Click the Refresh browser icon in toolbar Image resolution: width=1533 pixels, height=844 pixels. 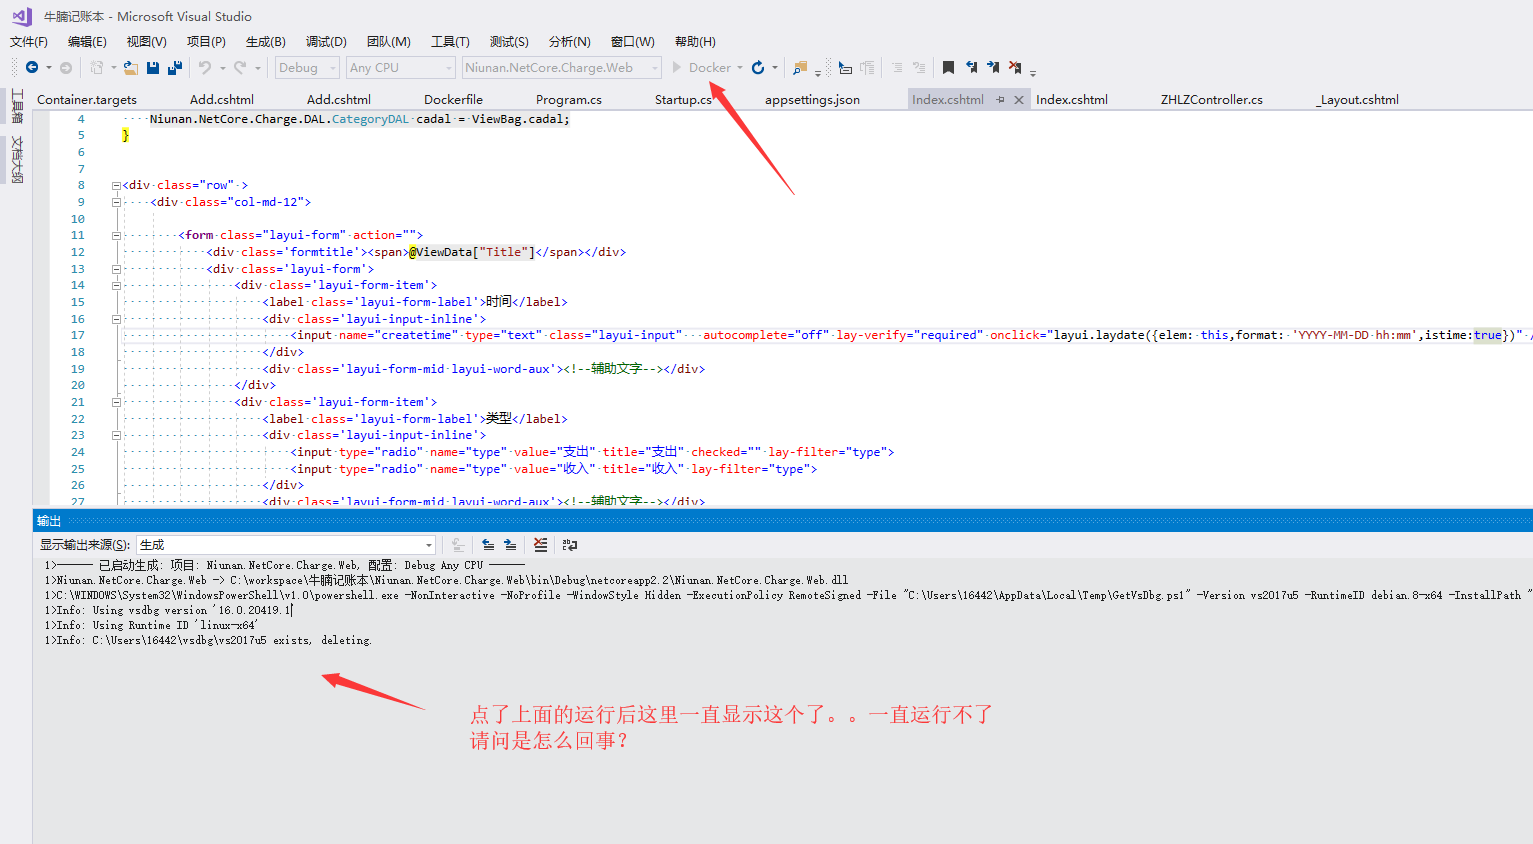[758, 67]
